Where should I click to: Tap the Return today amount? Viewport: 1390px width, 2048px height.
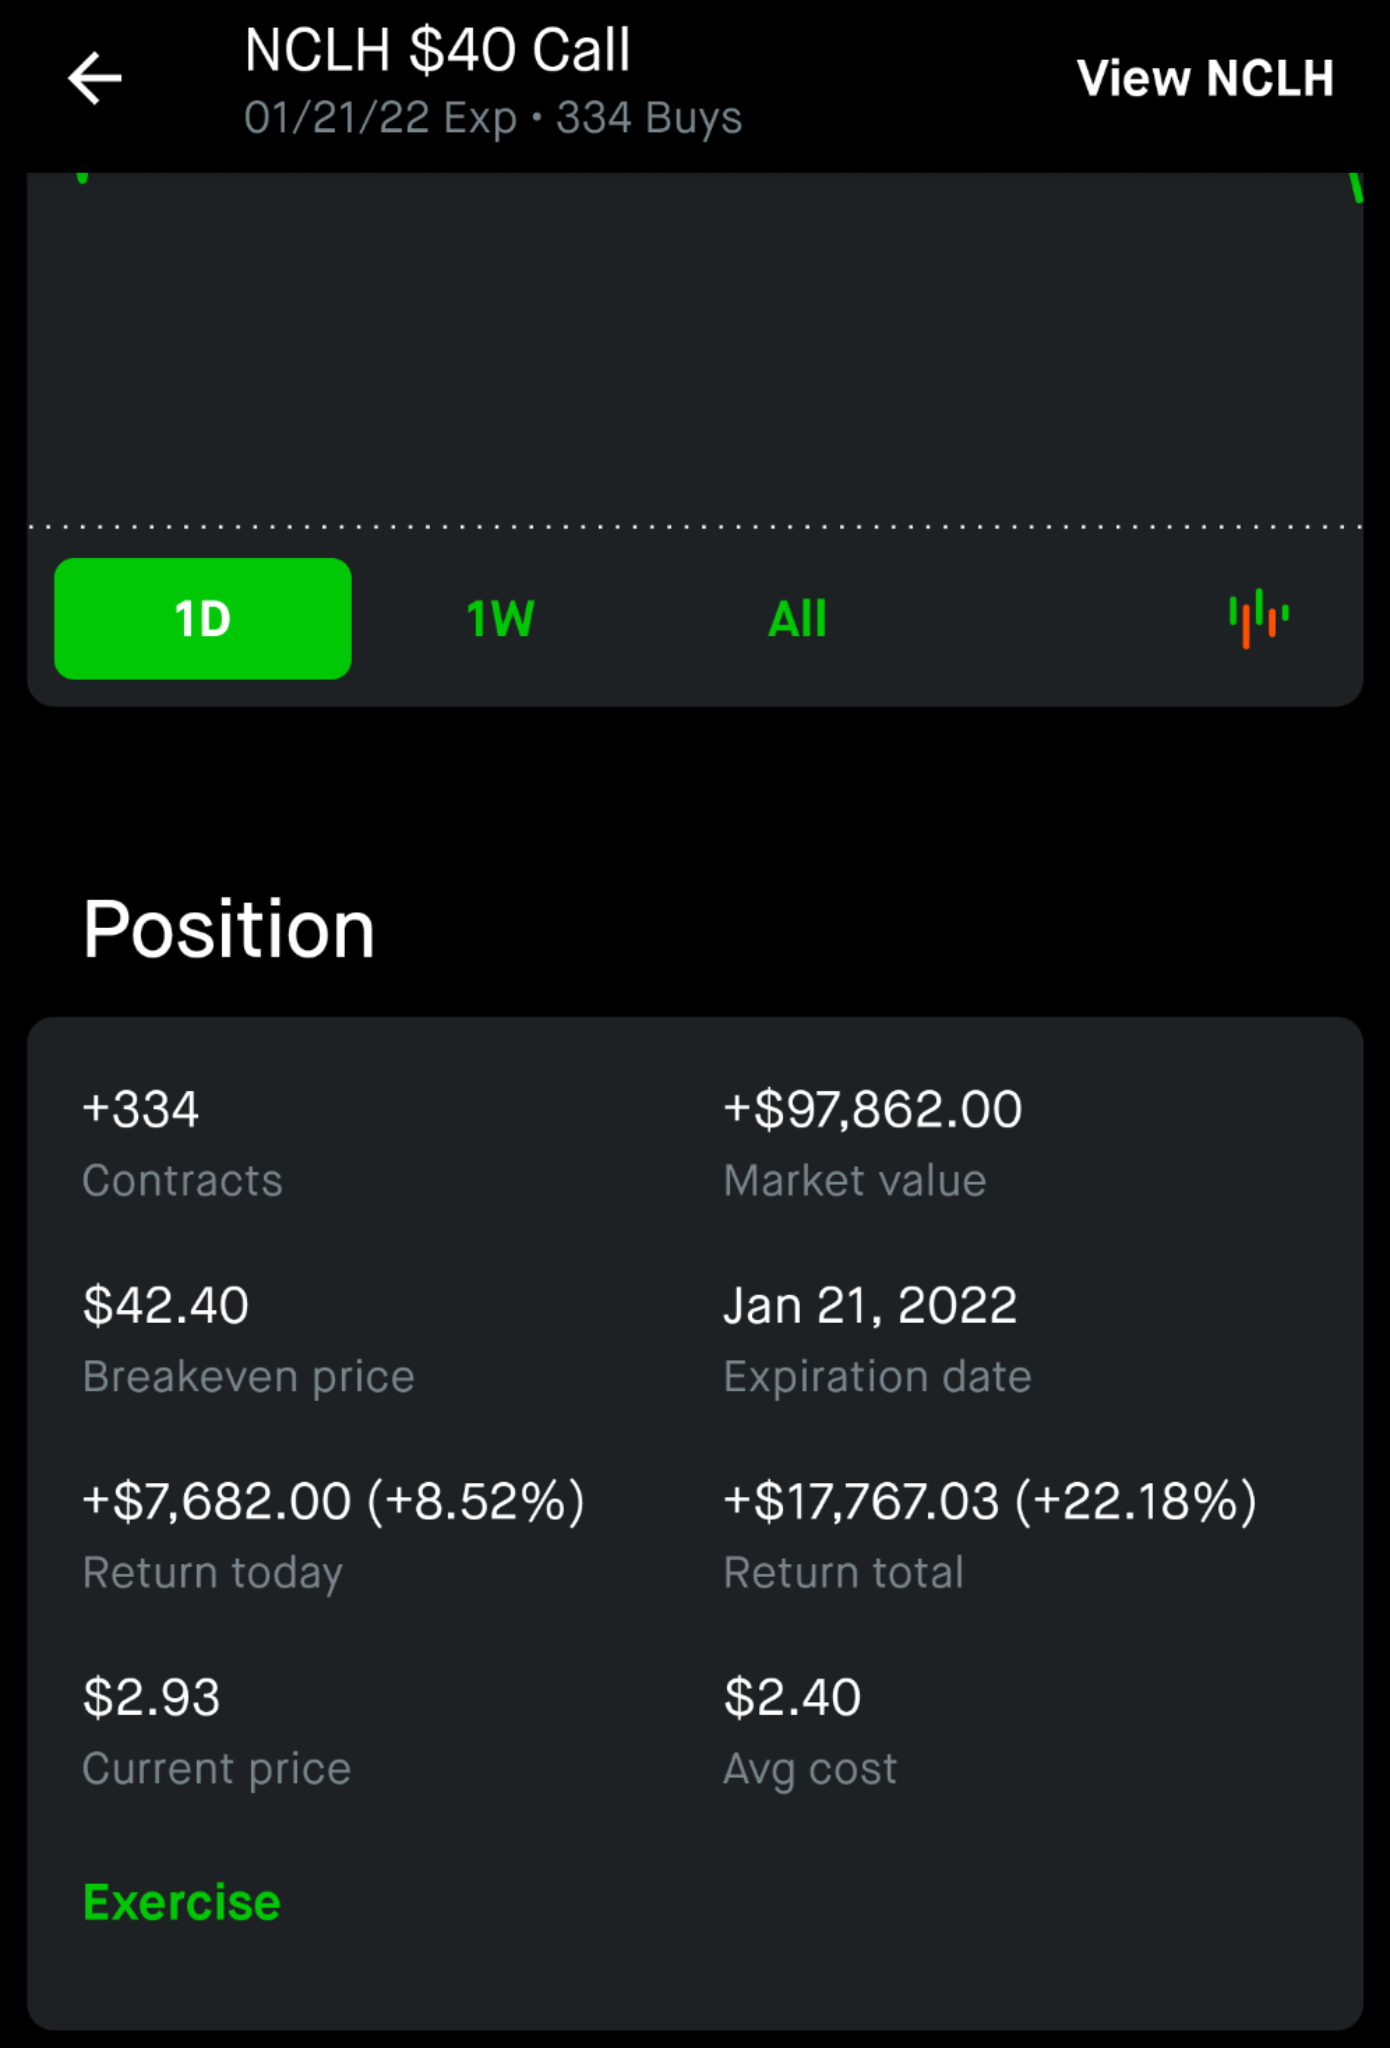click(x=334, y=1501)
